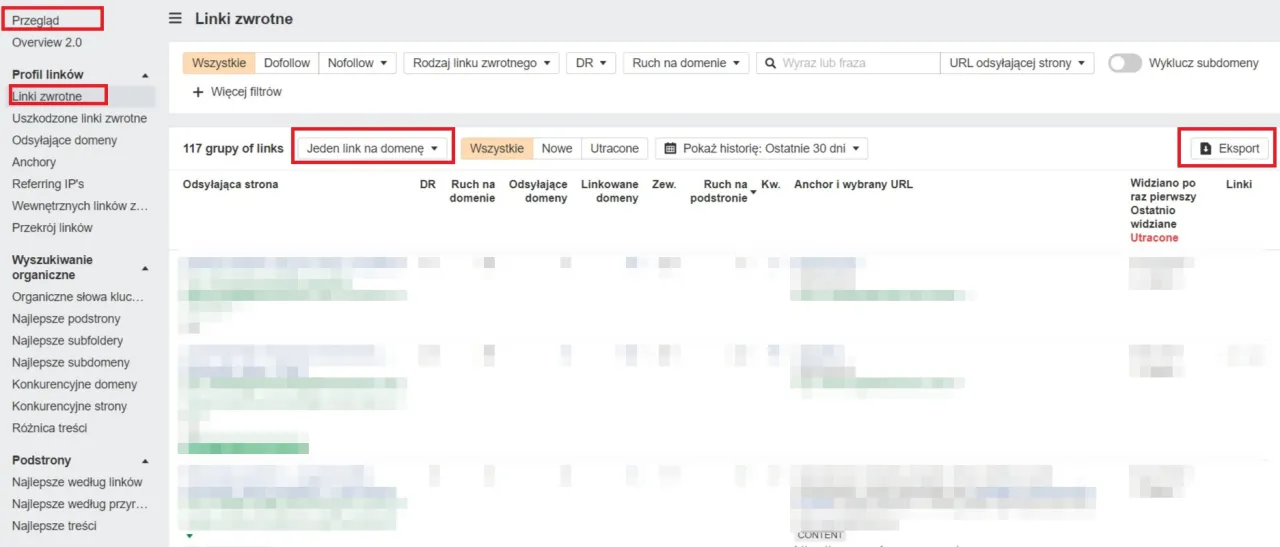
Task: Show only Utracone links
Action: [614, 148]
